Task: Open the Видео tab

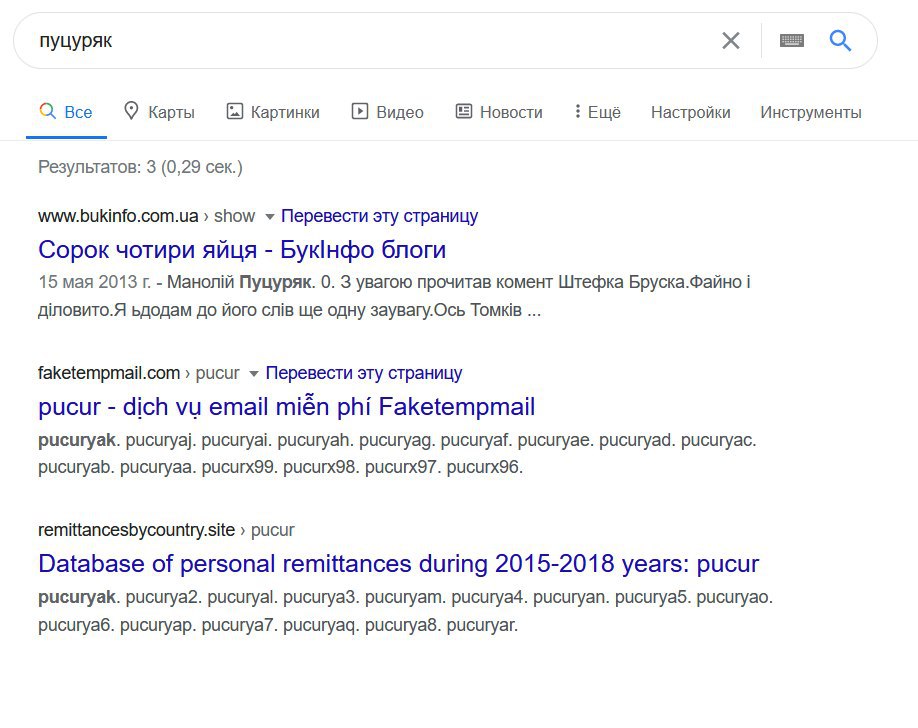Action: pyautogui.click(x=388, y=112)
